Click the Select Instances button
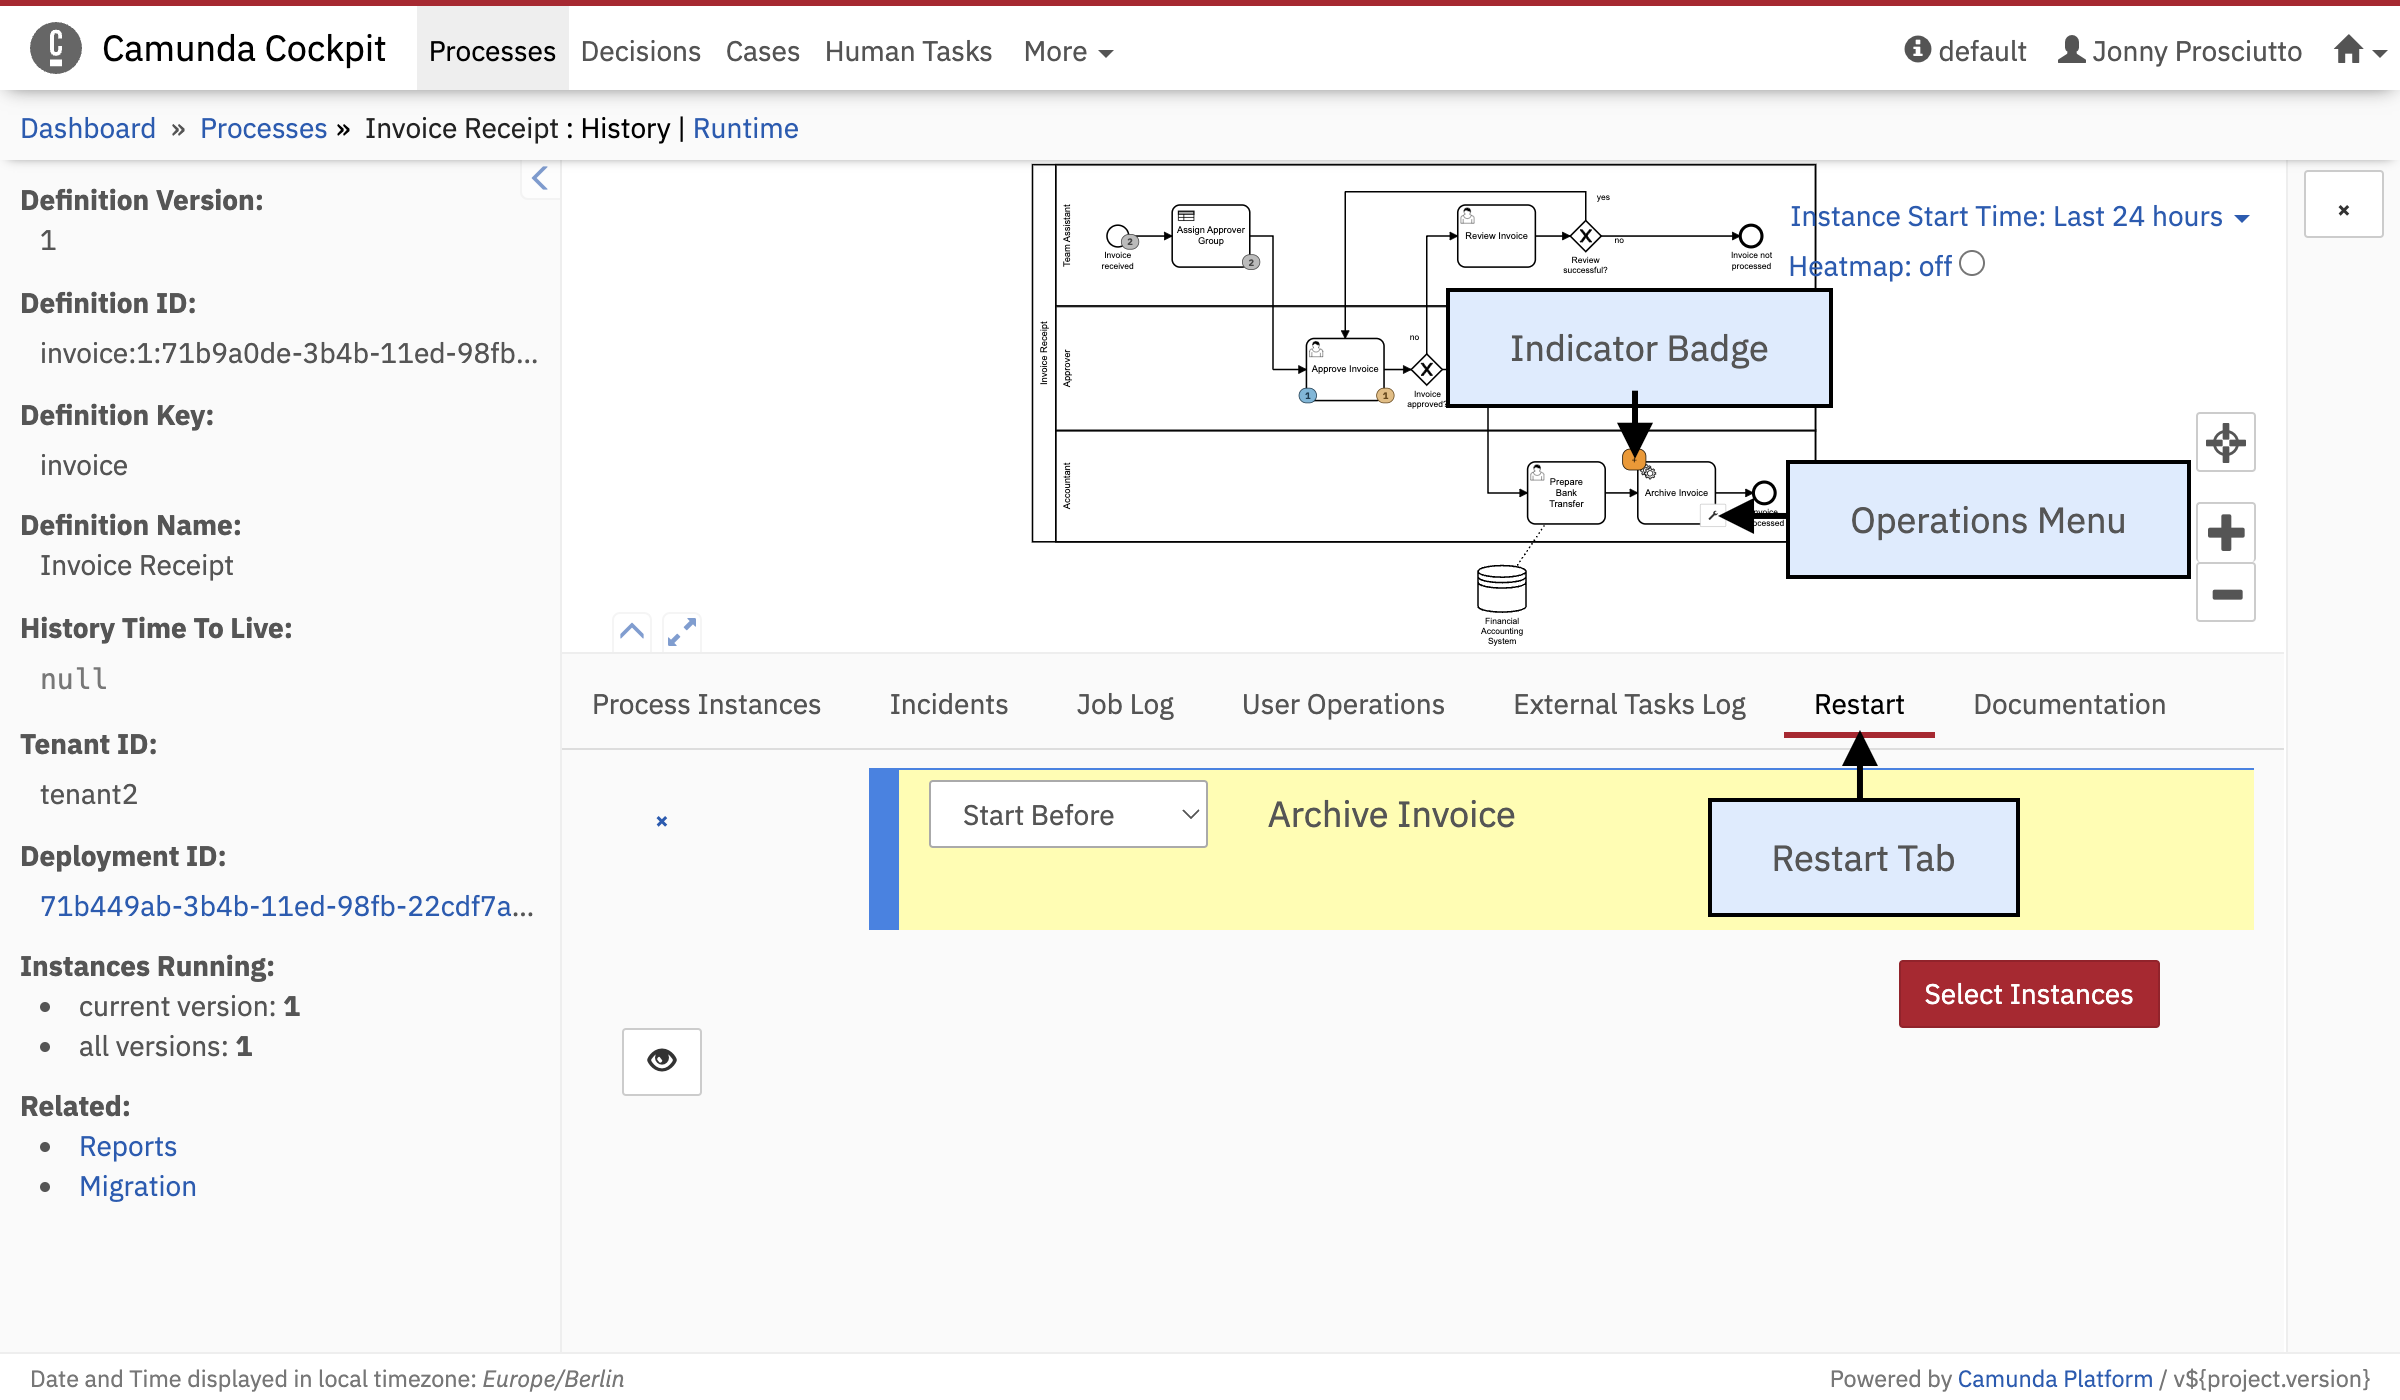2400x1400 pixels. coord(2029,994)
